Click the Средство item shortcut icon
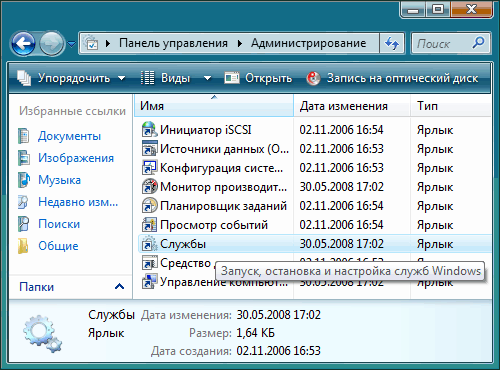The width and height of the screenshot is (500, 370). (149, 263)
